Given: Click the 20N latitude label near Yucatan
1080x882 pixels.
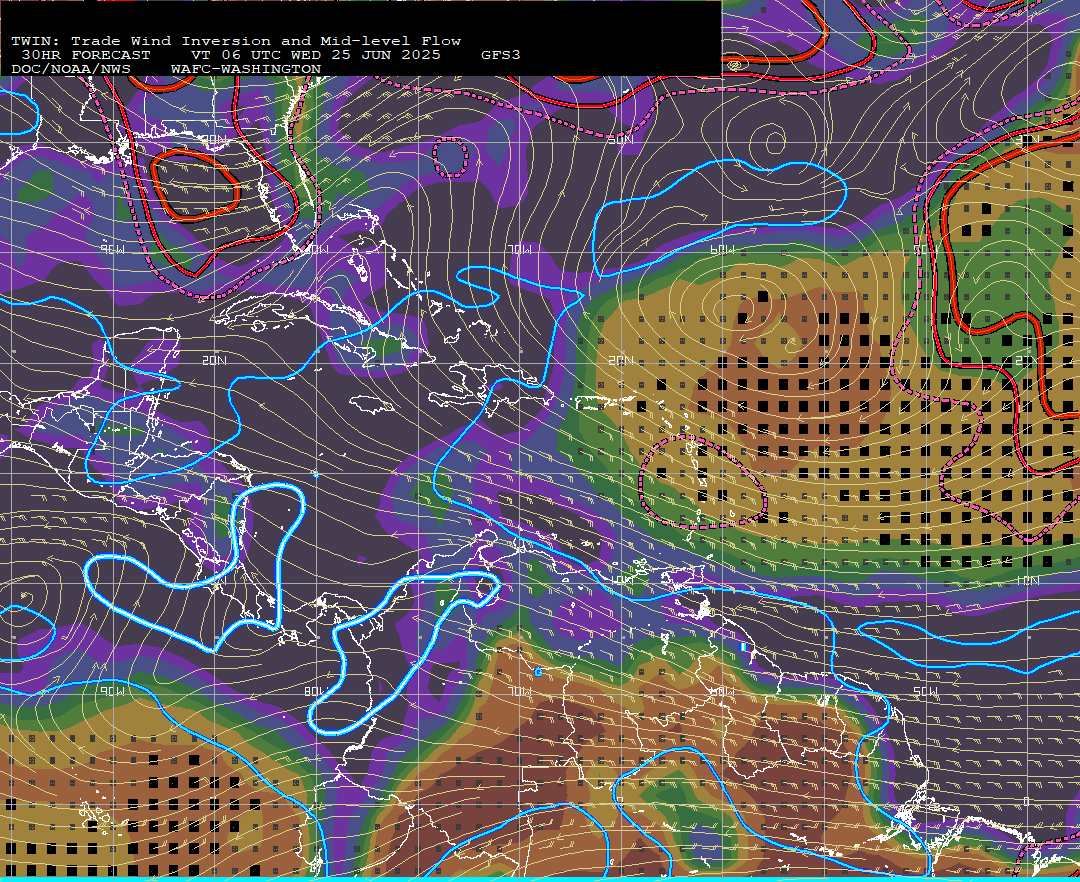Looking at the screenshot, I should click(214, 360).
